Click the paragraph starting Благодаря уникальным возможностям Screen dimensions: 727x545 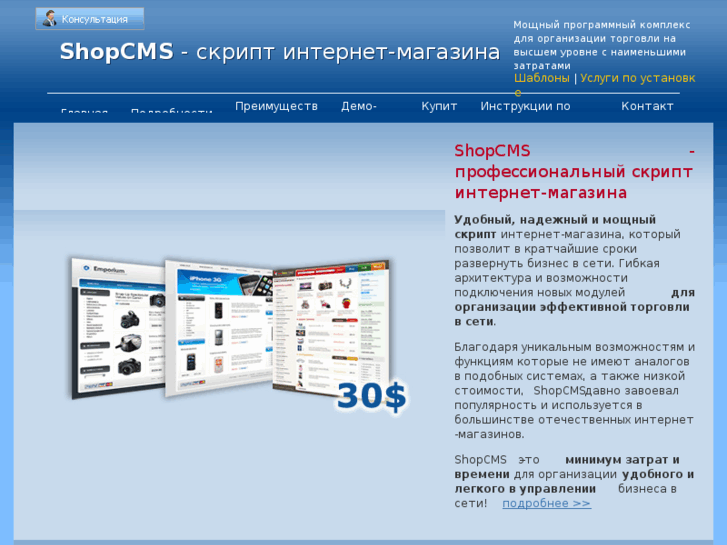point(574,391)
